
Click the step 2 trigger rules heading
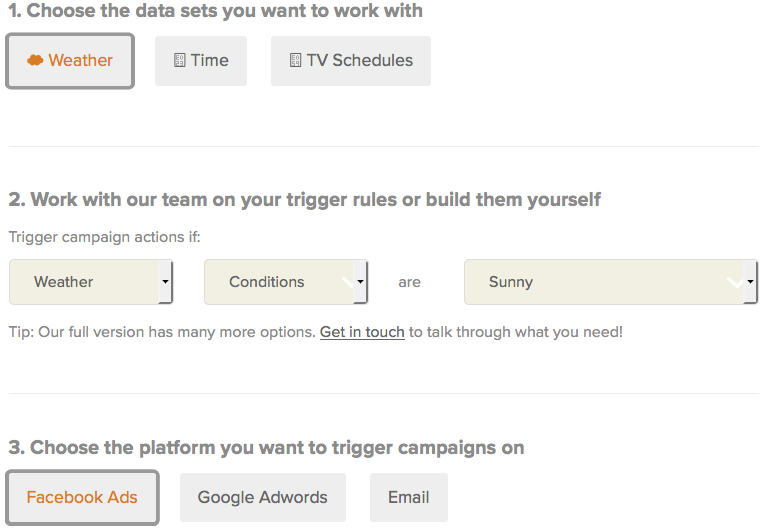pyautogui.click(x=304, y=199)
